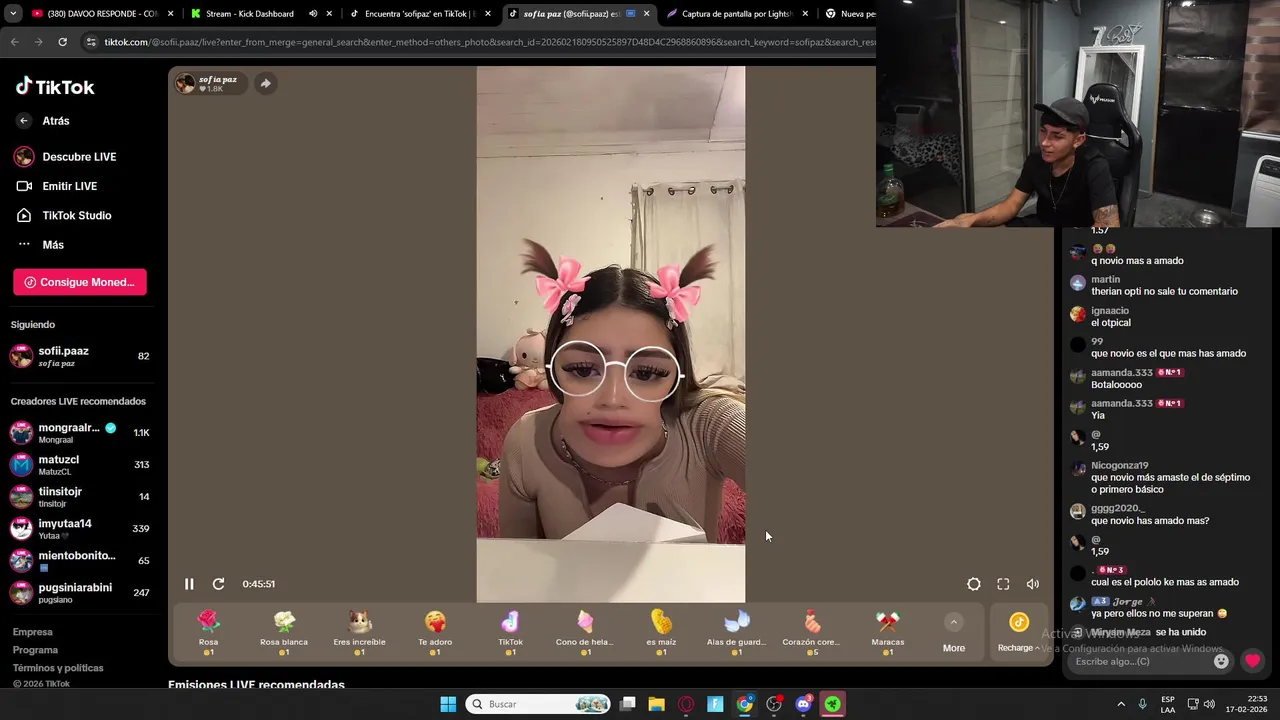1280x720 pixels.
Task: Reload the page in the browser
Action: (62, 42)
